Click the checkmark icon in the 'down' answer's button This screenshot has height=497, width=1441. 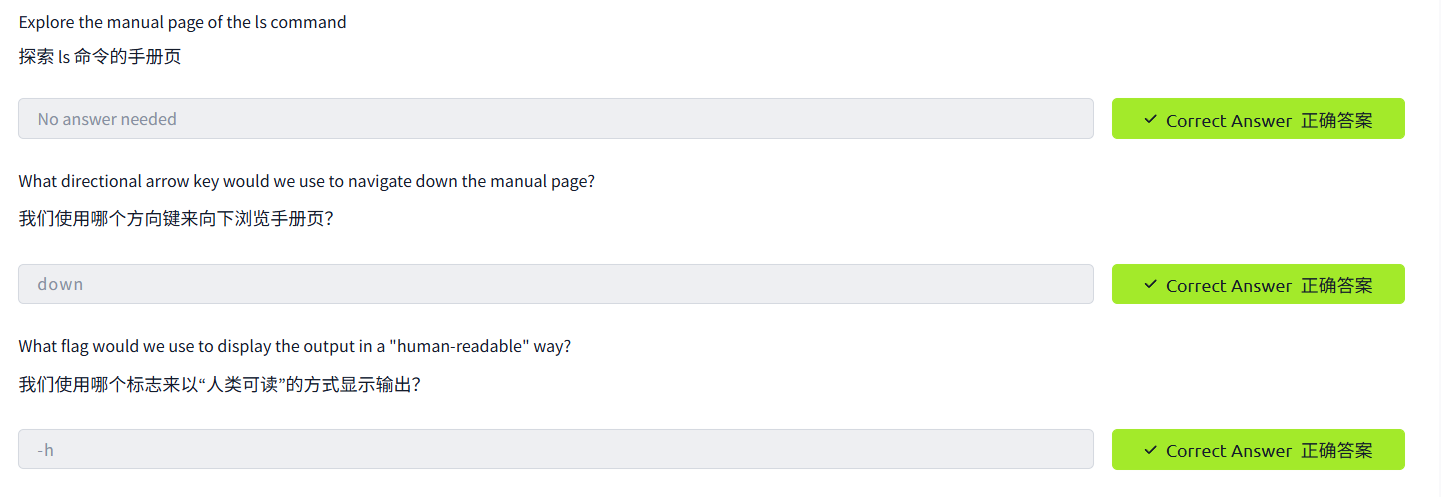click(x=1150, y=284)
